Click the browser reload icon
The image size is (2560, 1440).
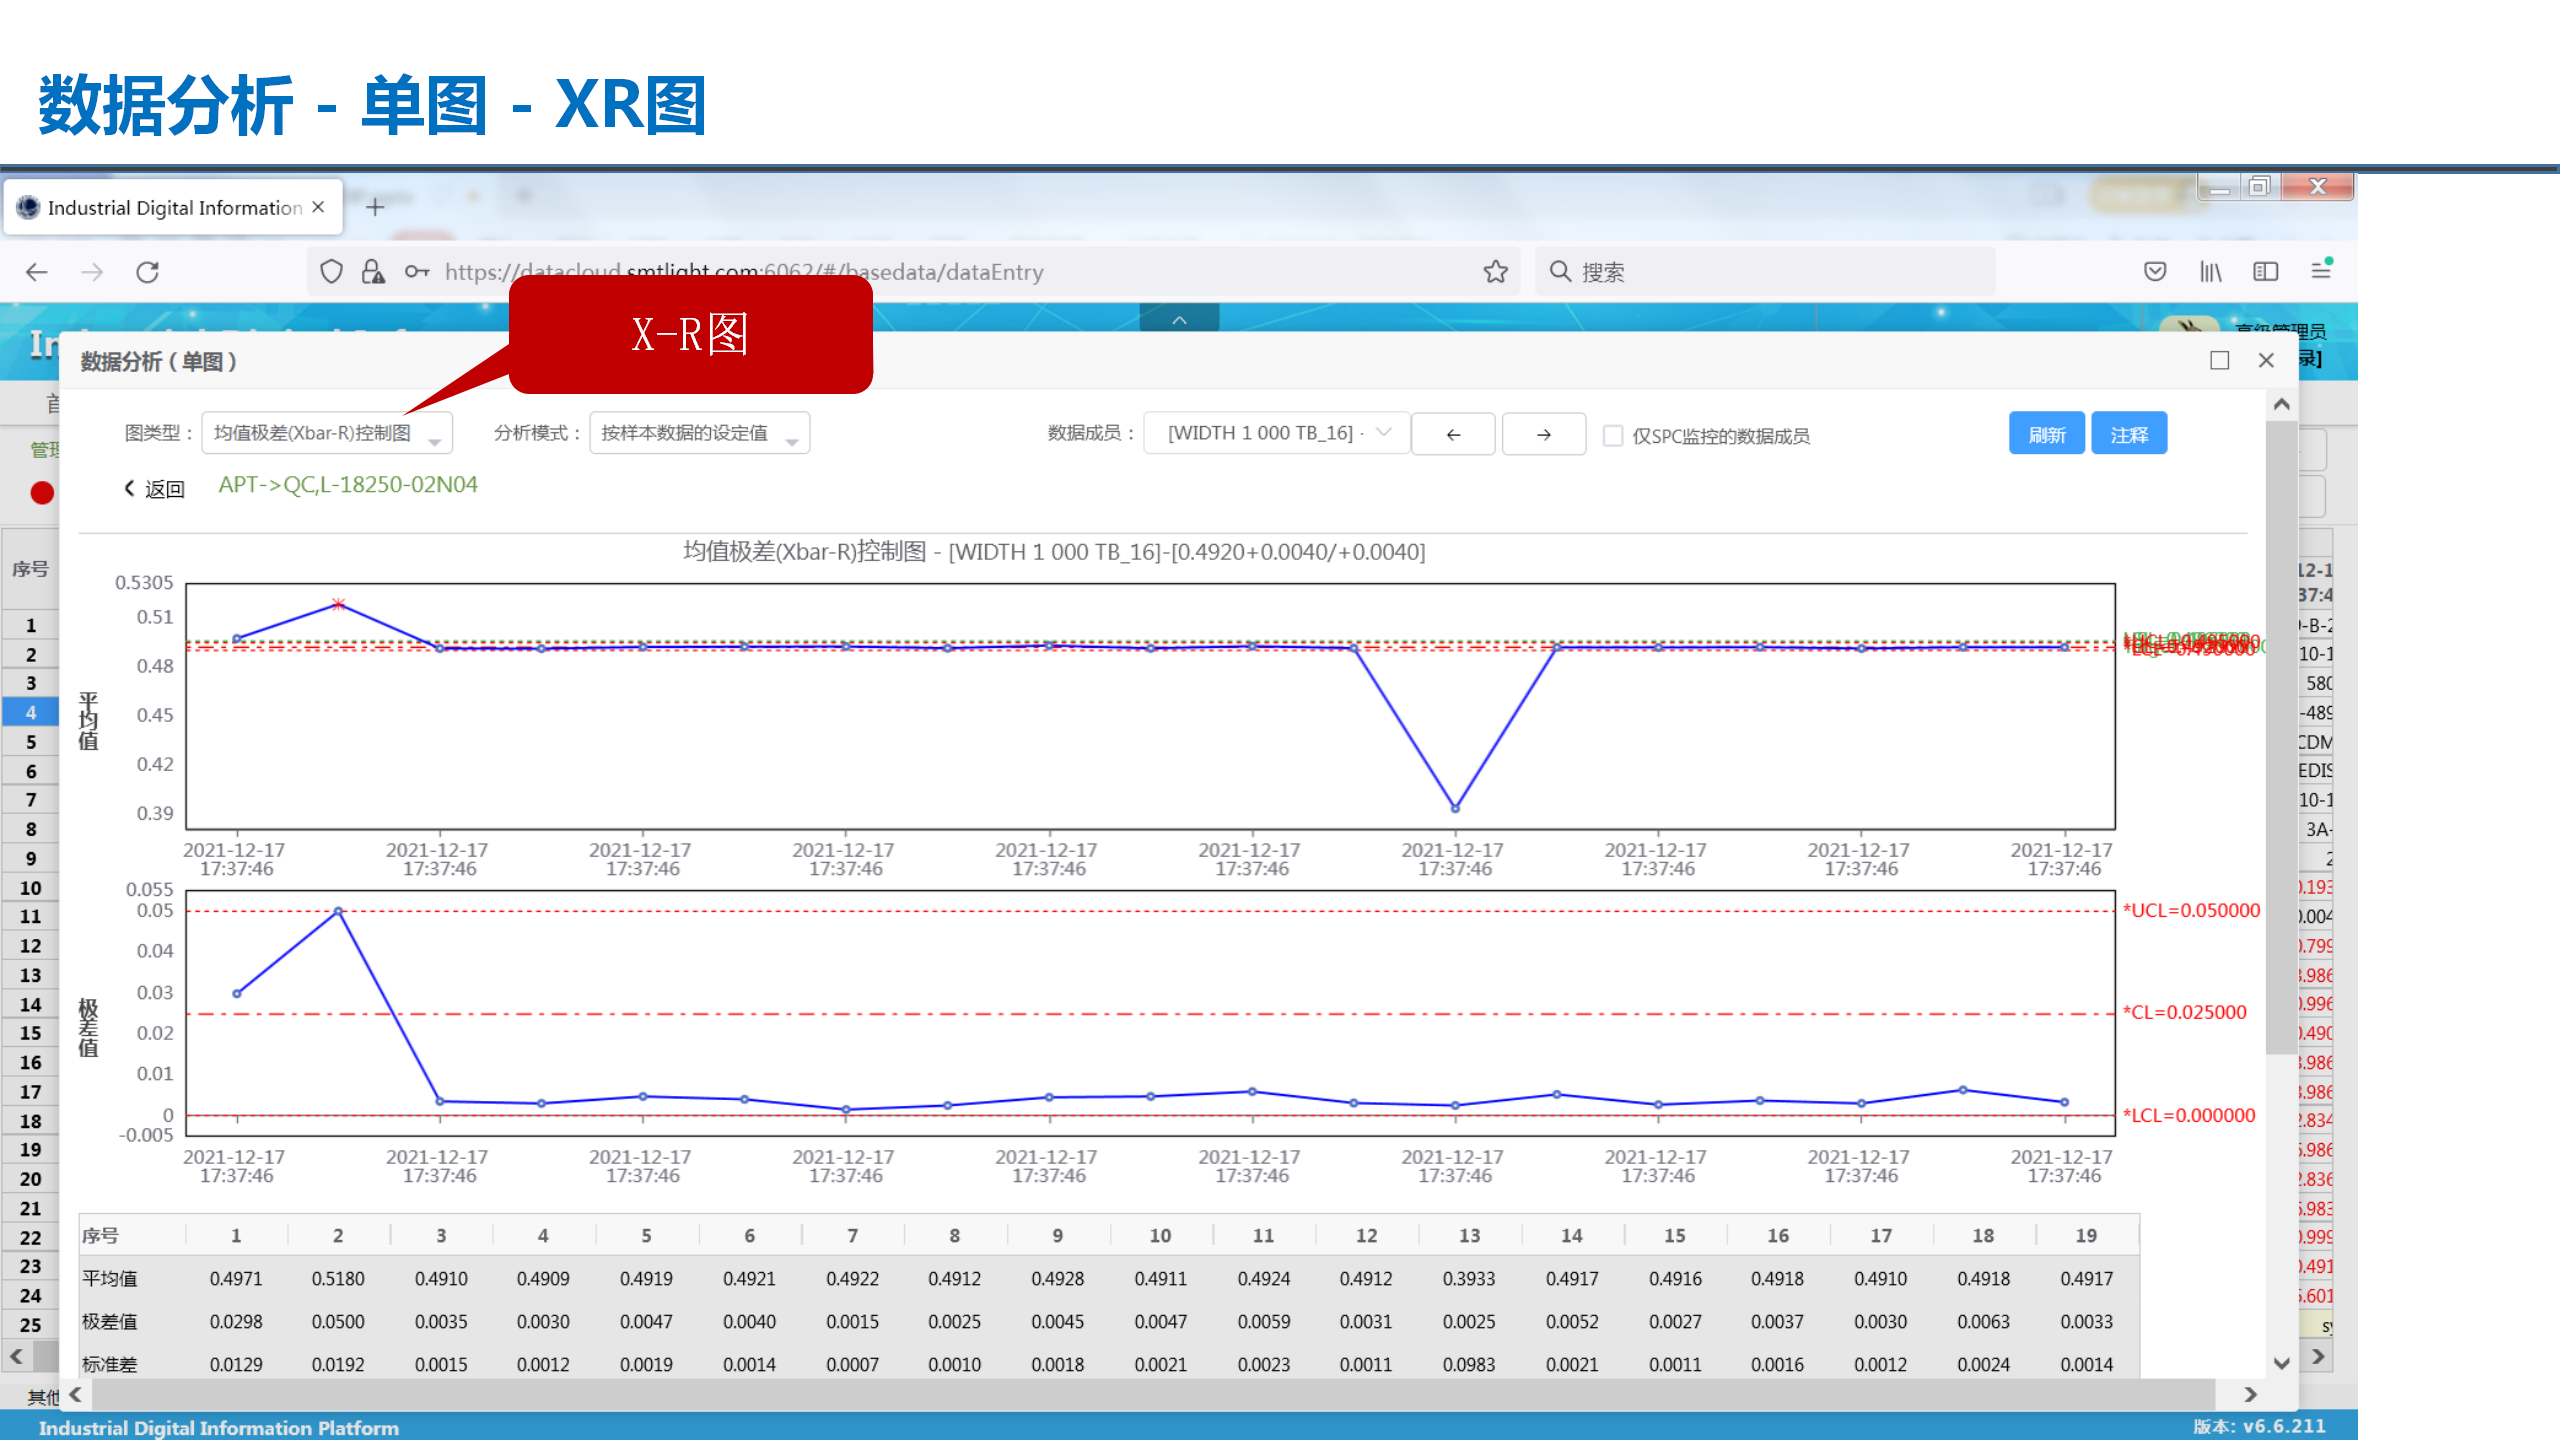point(148,272)
